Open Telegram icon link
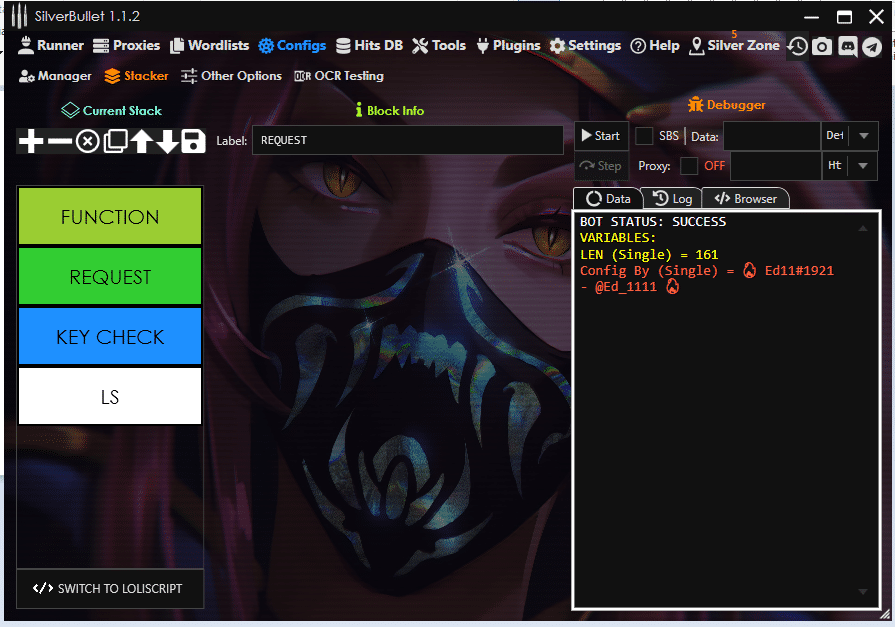This screenshot has height=627, width=895. tap(872, 46)
